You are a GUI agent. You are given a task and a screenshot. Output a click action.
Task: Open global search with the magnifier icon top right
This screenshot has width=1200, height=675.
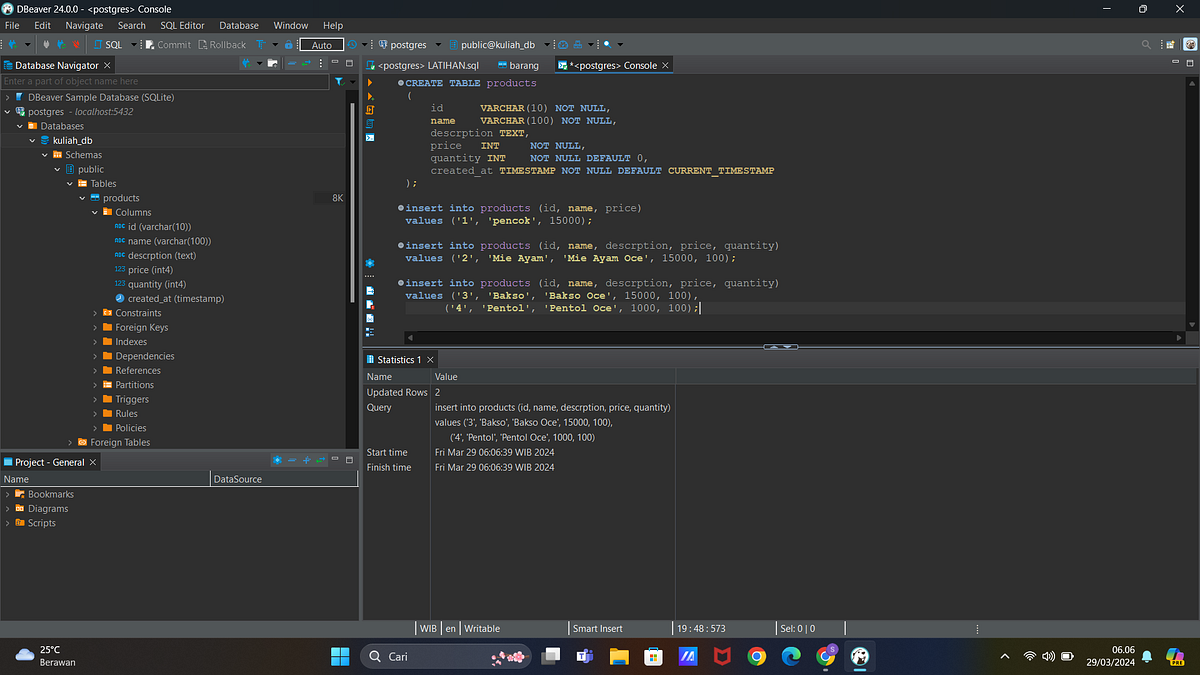click(x=1147, y=44)
